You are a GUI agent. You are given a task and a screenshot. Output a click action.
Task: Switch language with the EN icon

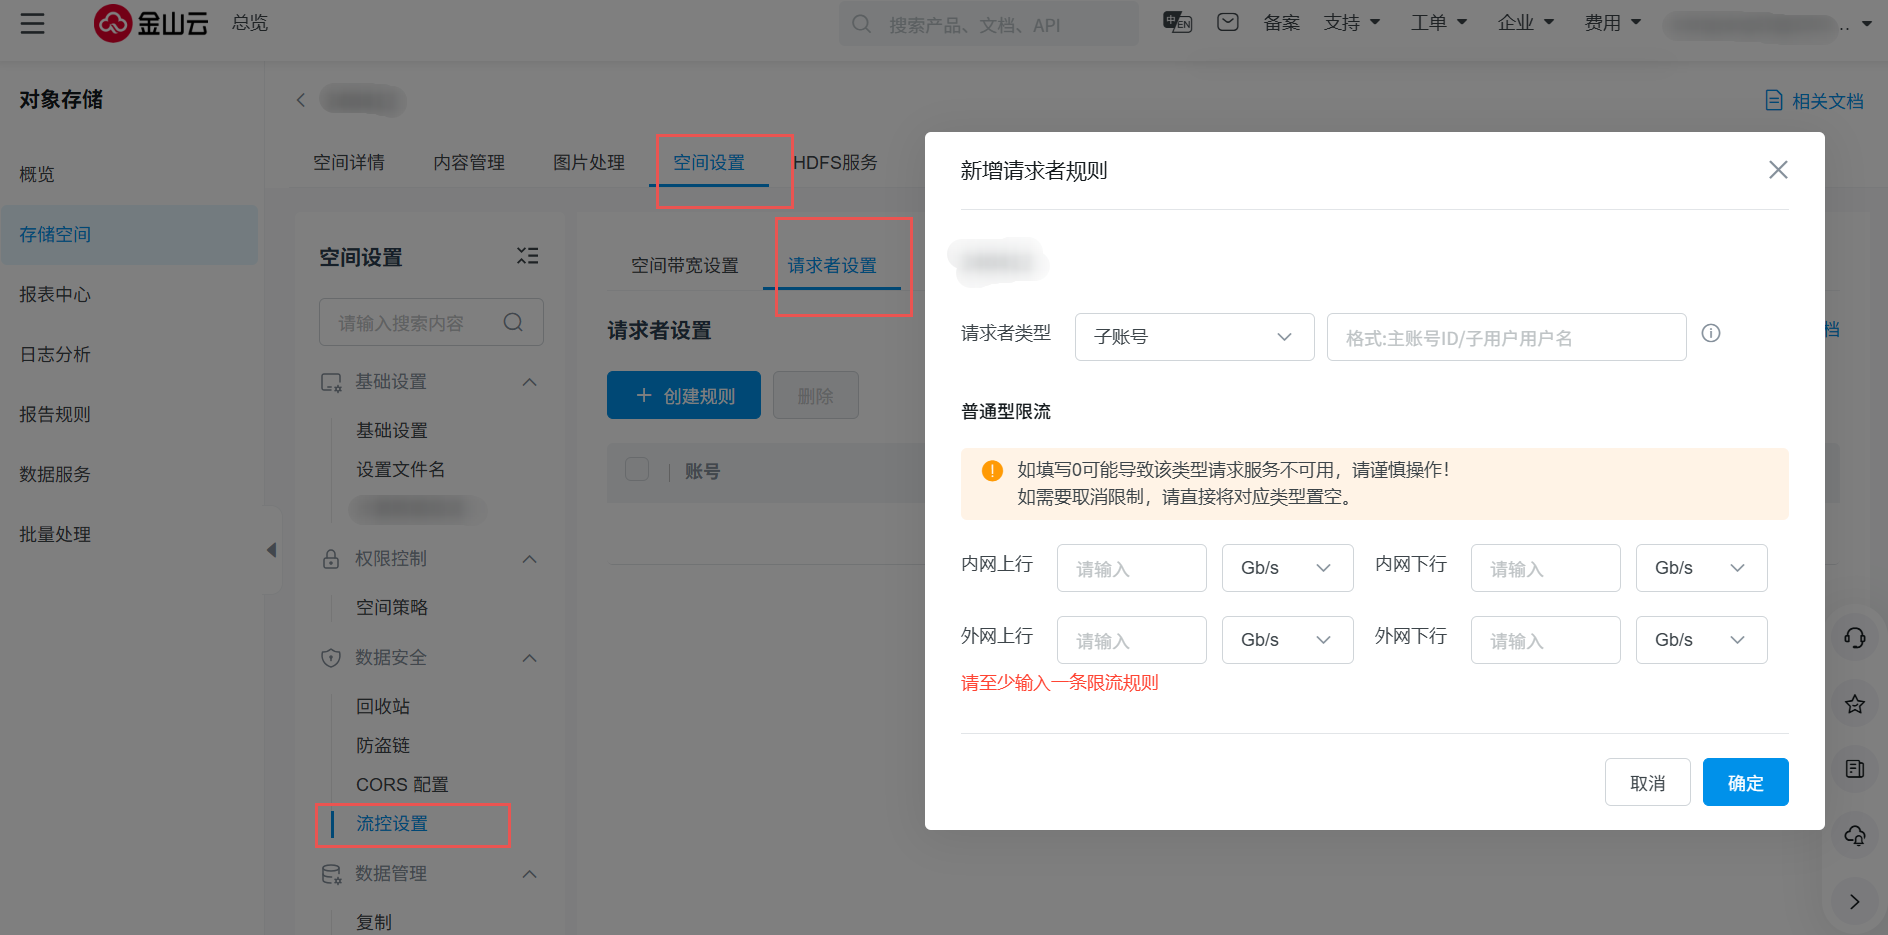coord(1177,22)
